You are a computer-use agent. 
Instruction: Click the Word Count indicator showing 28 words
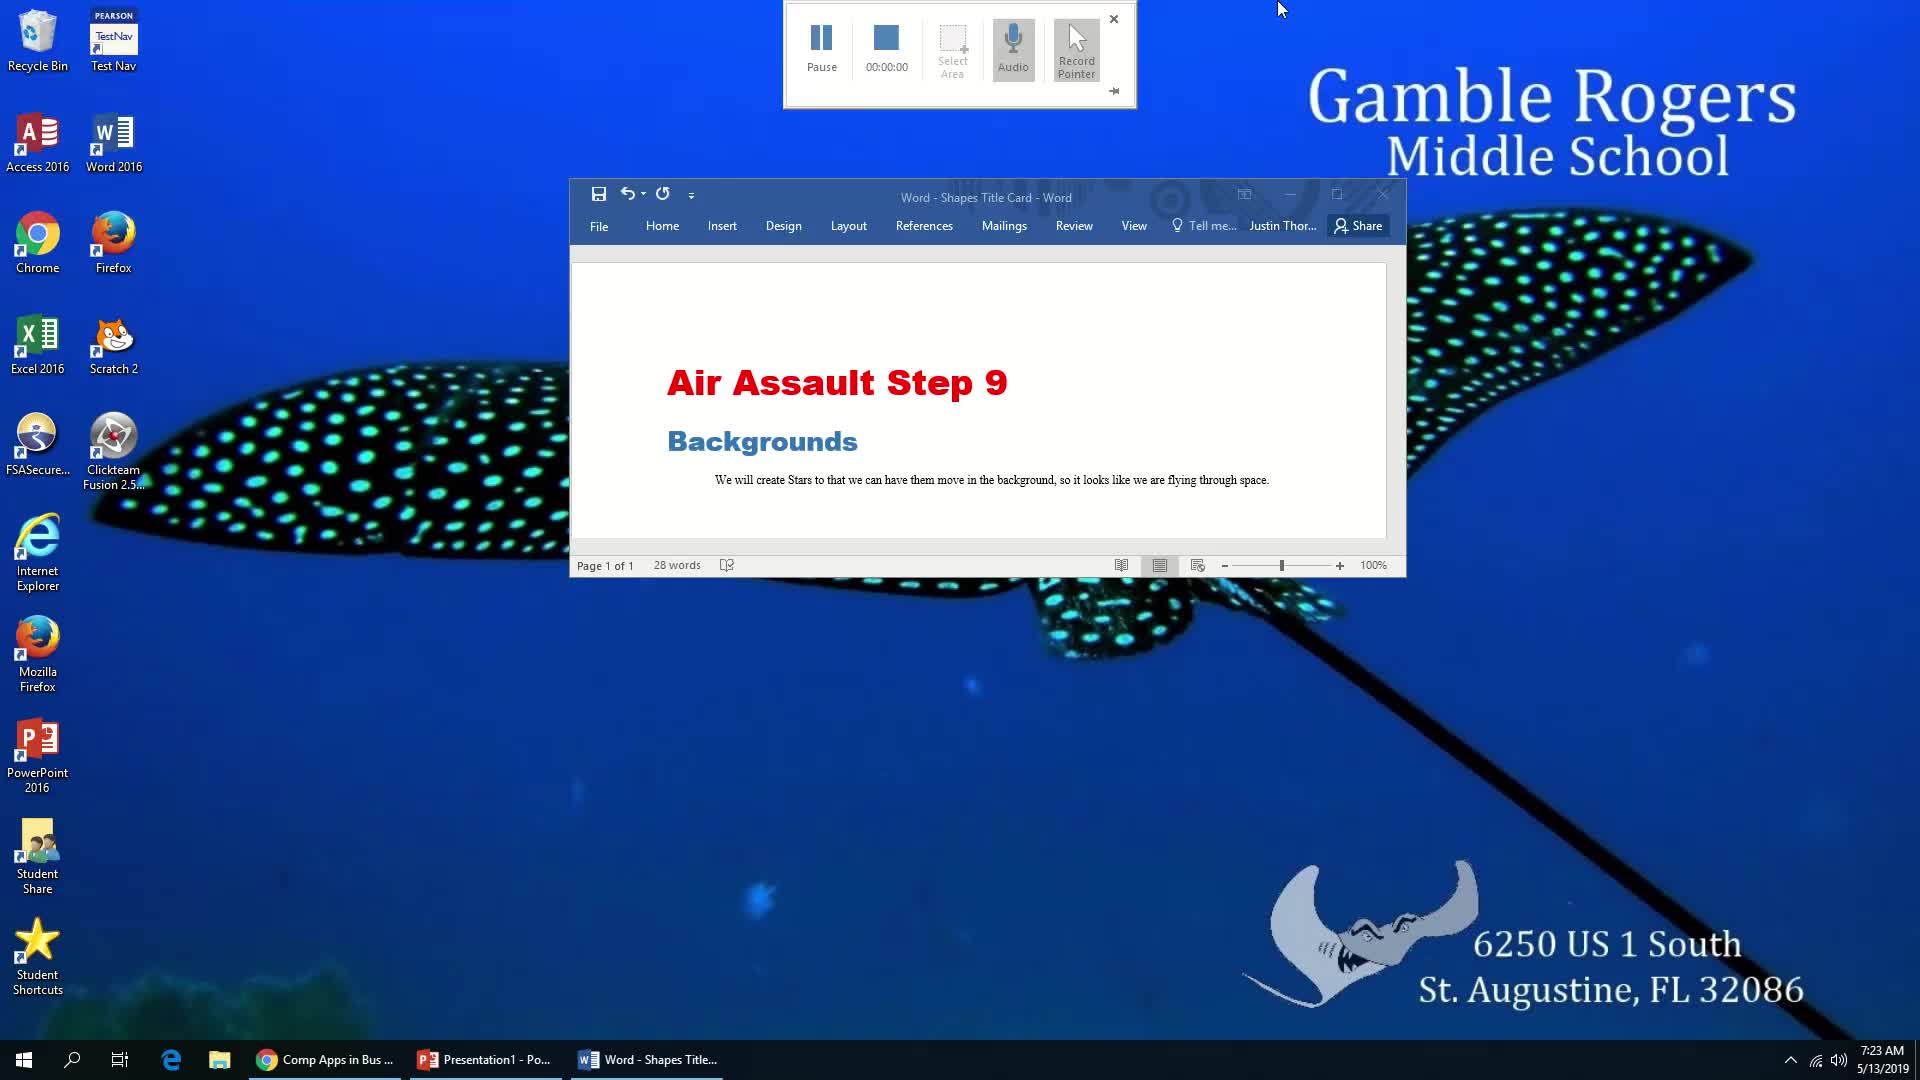click(678, 564)
